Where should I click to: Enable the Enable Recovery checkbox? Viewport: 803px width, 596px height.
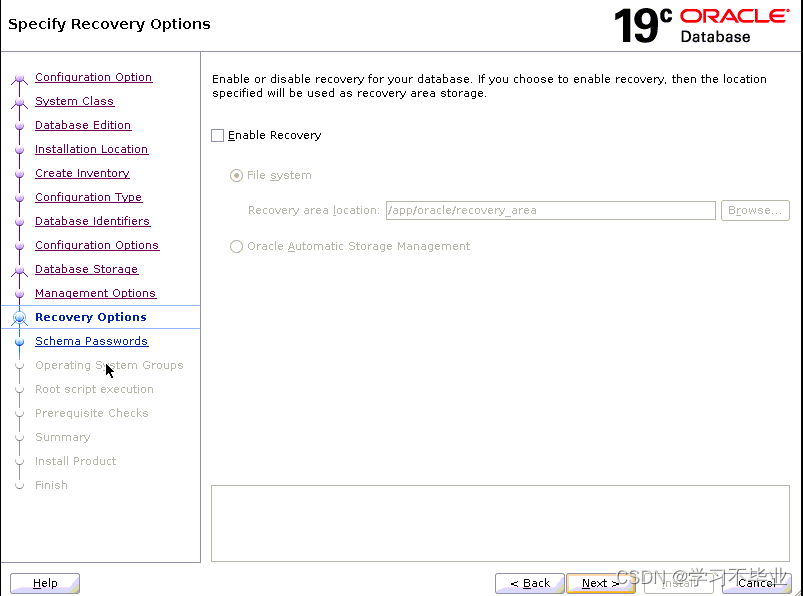point(217,135)
